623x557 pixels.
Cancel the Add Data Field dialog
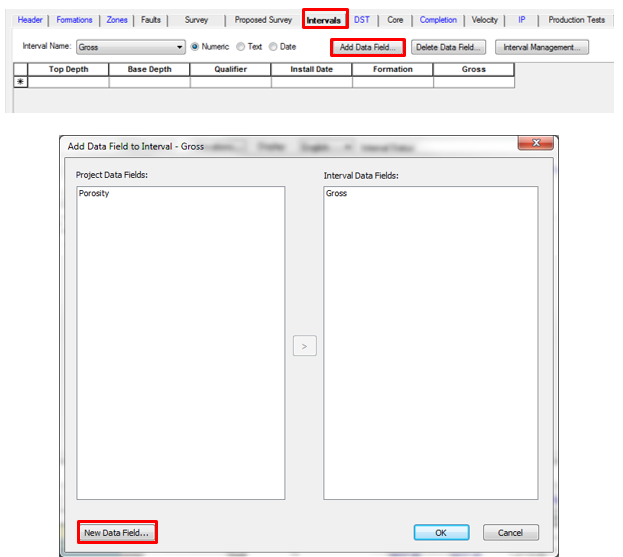tap(511, 533)
